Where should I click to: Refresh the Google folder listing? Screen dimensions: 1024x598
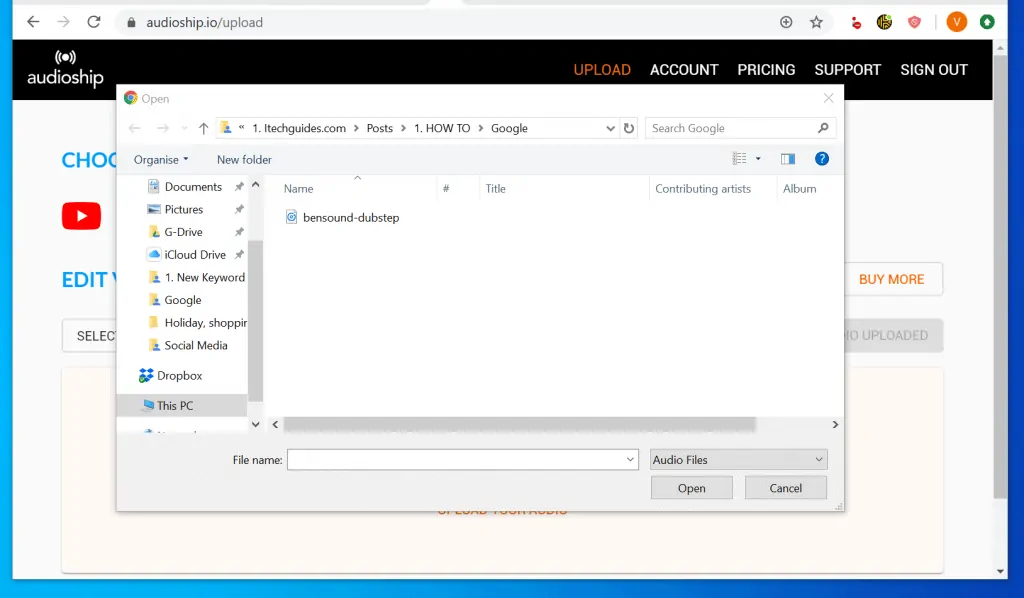click(629, 129)
